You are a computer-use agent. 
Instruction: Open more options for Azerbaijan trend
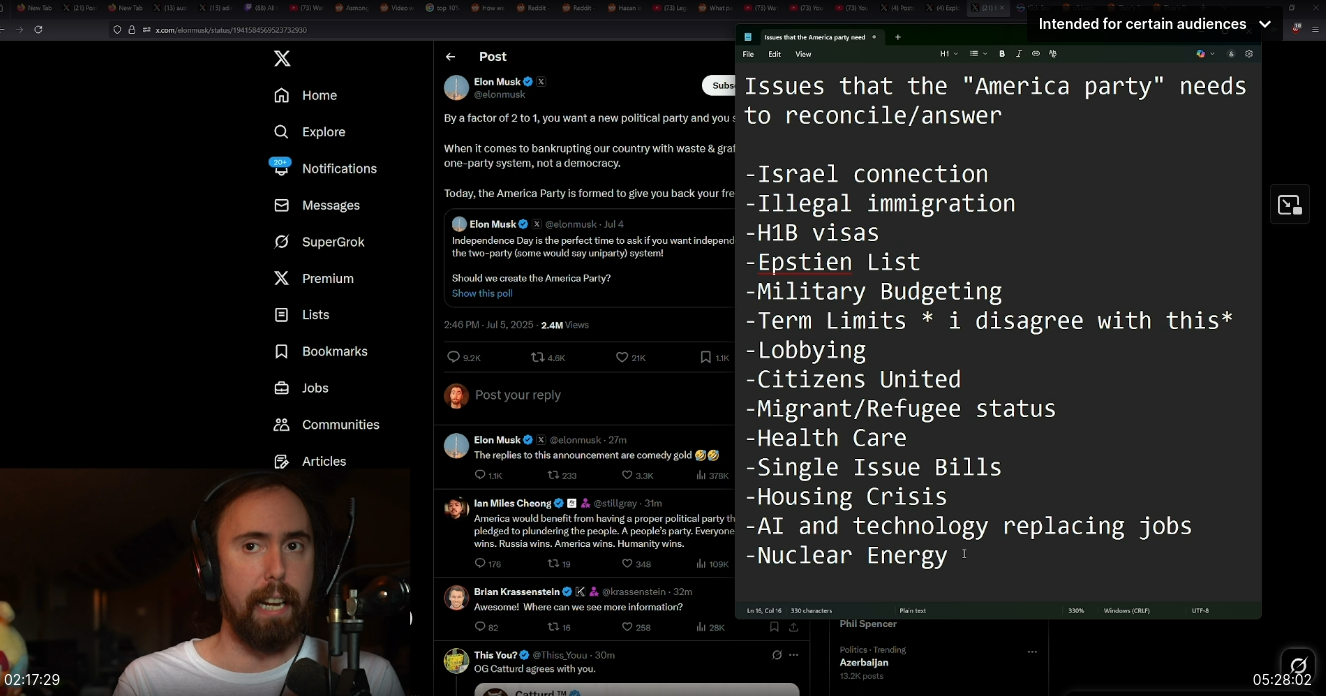pos(1032,651)
